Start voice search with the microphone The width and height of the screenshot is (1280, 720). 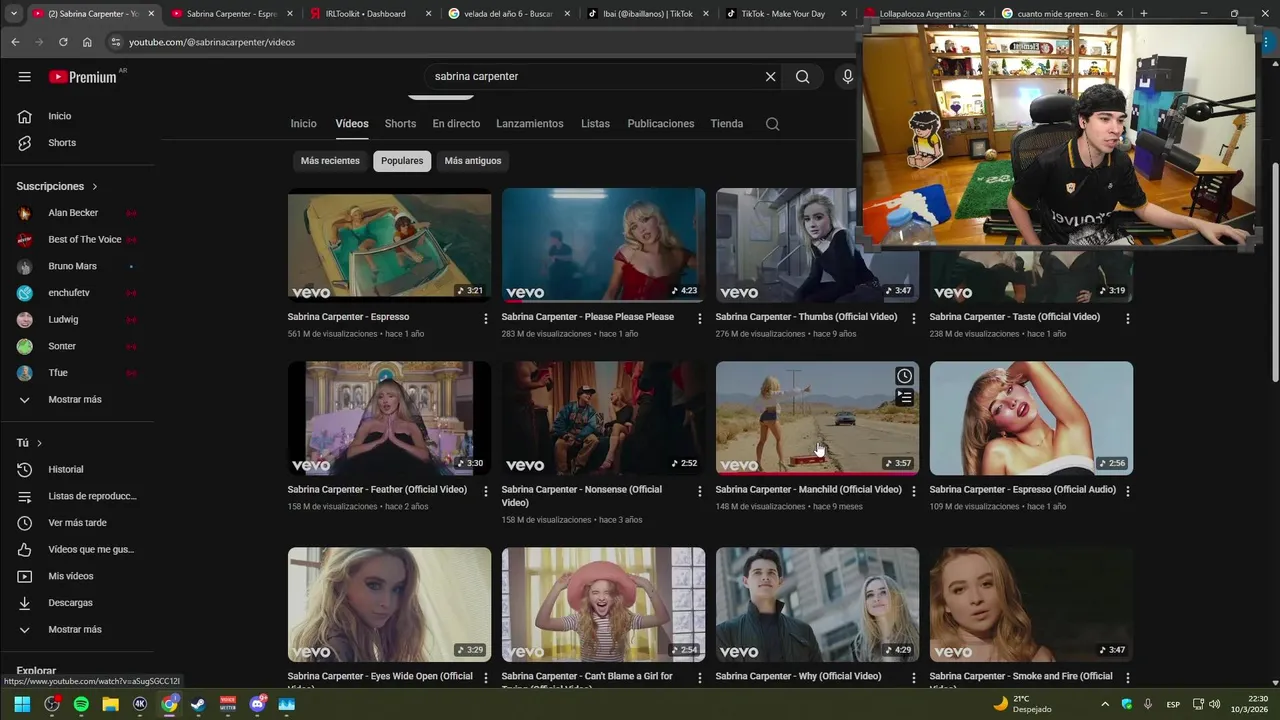847,77
